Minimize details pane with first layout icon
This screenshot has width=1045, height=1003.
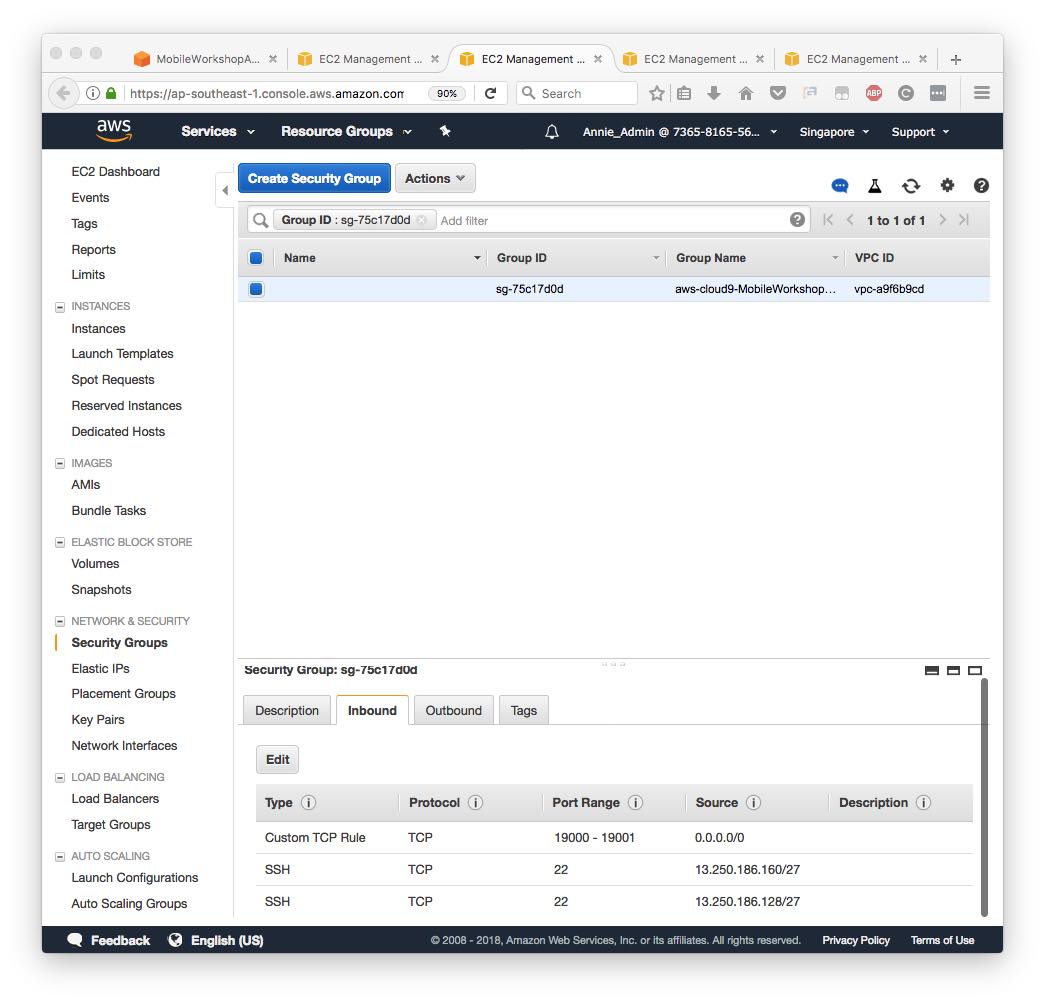932,670
